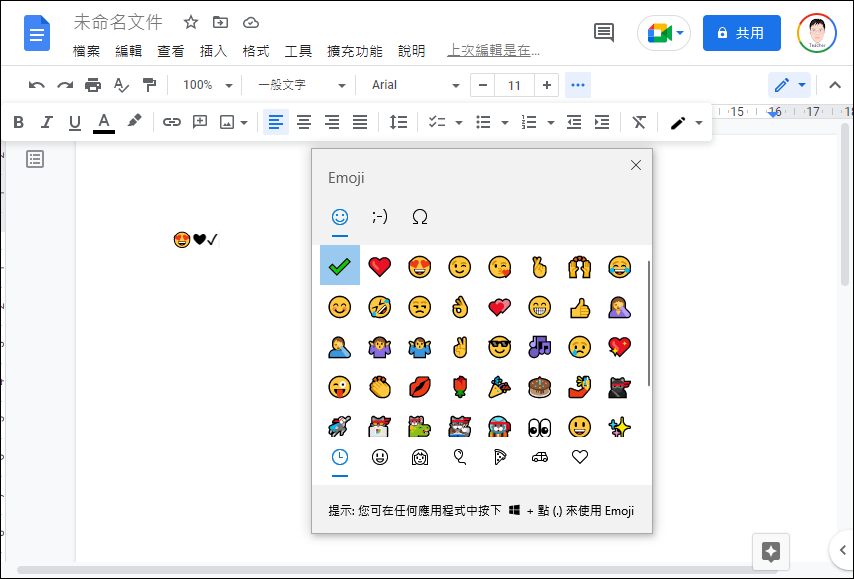854x579 pixels.
Task: Open the 插入 menu
Action: tap(213, 51)
